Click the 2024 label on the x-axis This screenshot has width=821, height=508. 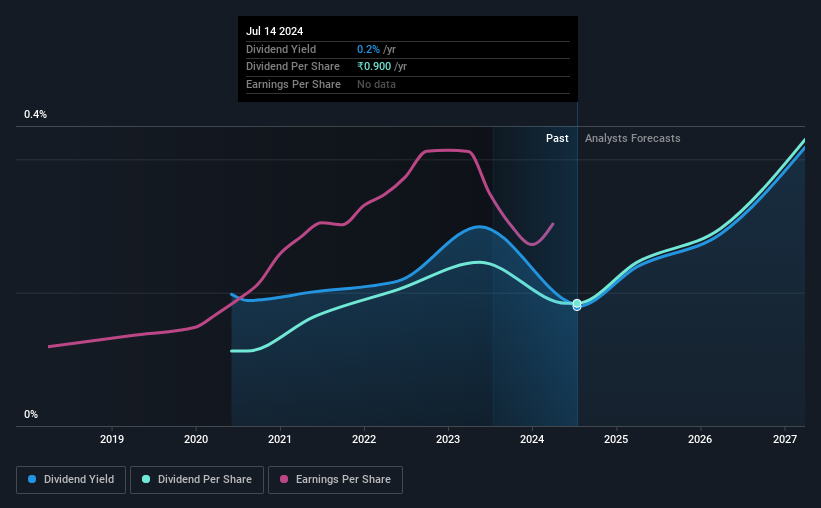tap(532, 439)
